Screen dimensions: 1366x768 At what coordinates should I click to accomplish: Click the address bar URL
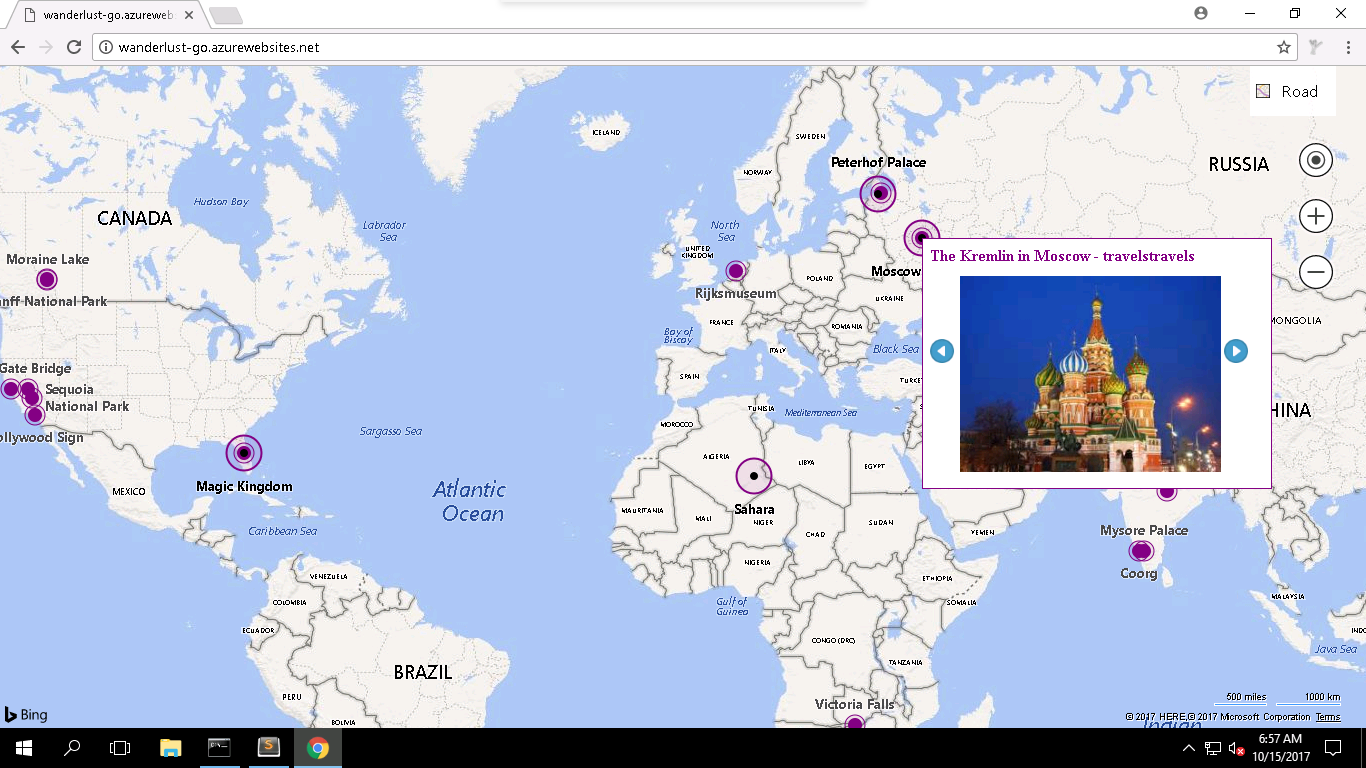coord(219,47)
